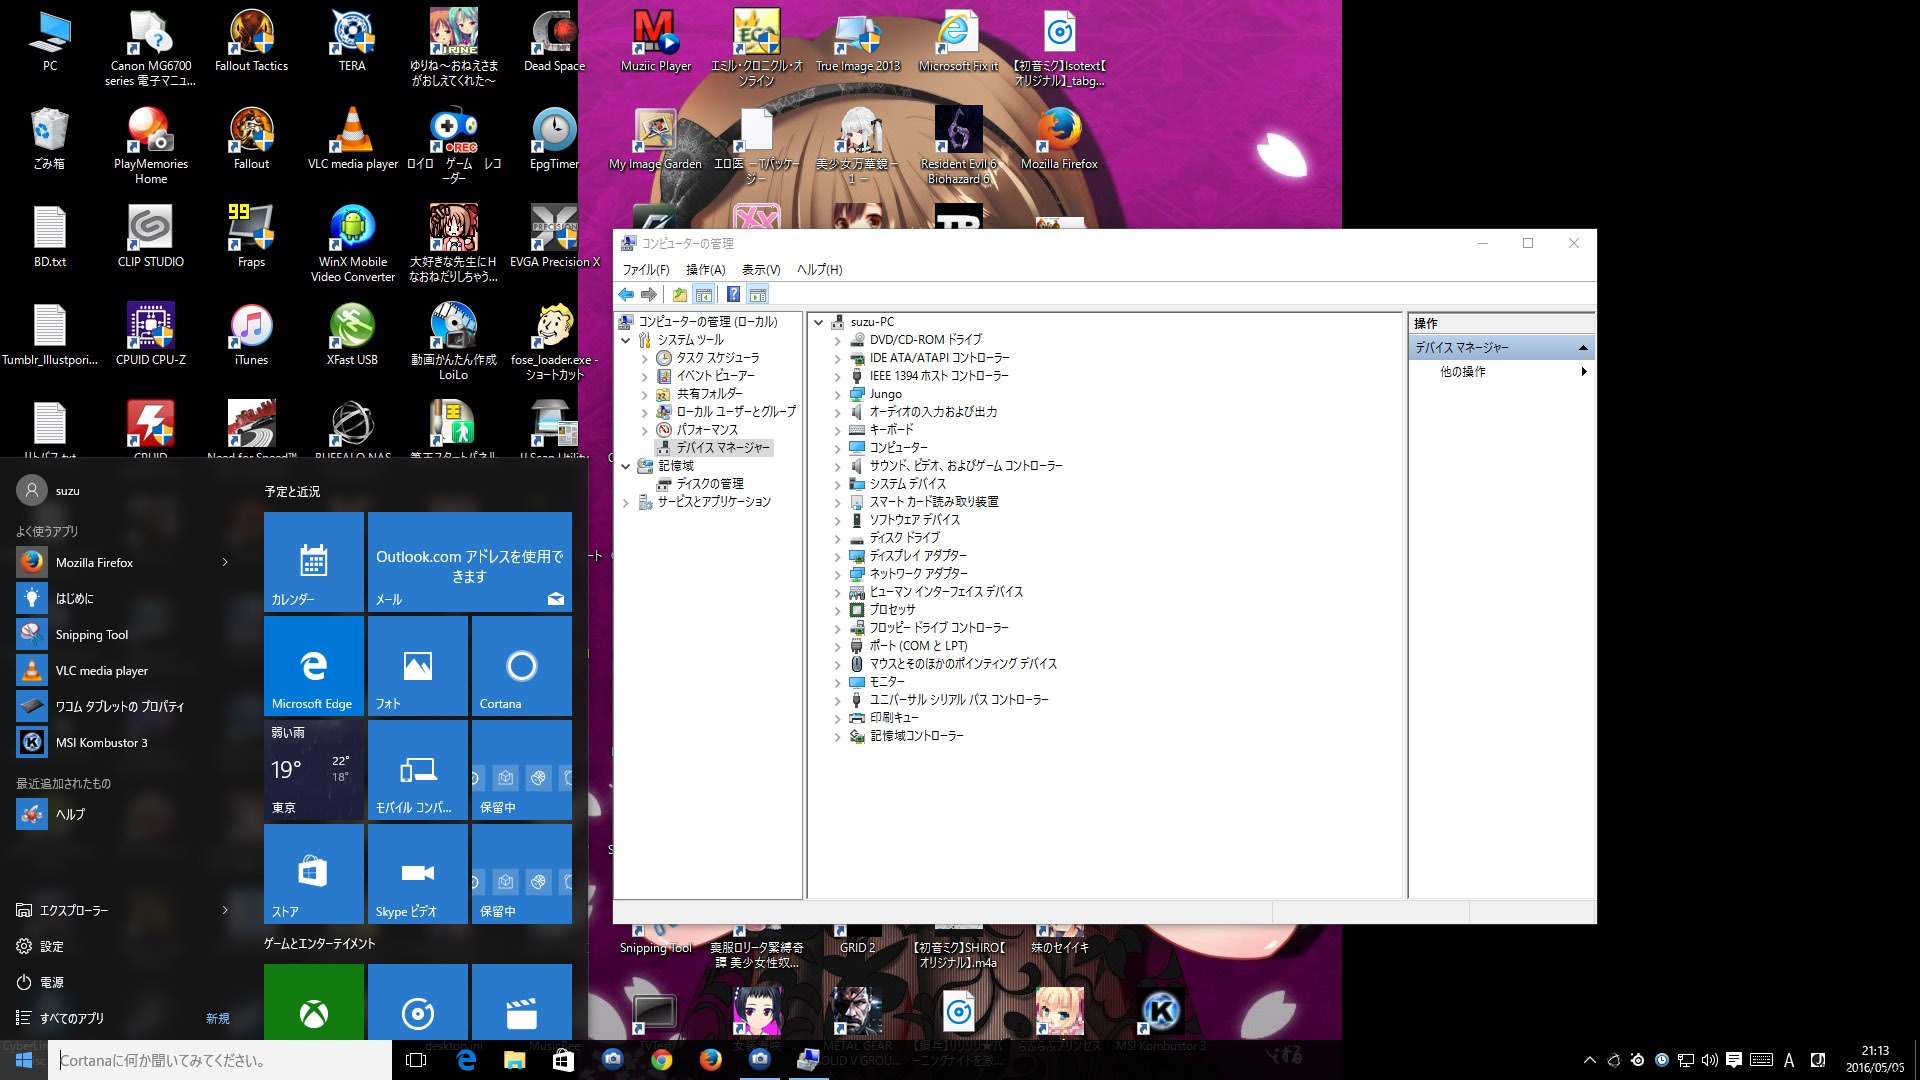This screenshot has width=1920, height=1080.
Task: Collapse the suzu-PC root node
Action: tap(818, 322)
